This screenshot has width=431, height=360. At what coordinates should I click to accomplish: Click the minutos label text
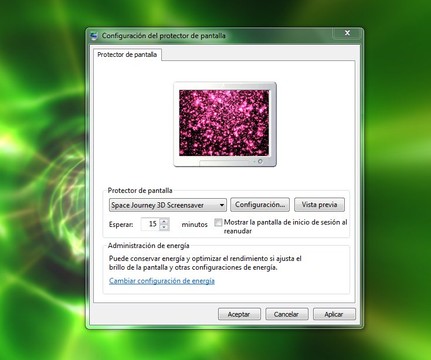194,225
